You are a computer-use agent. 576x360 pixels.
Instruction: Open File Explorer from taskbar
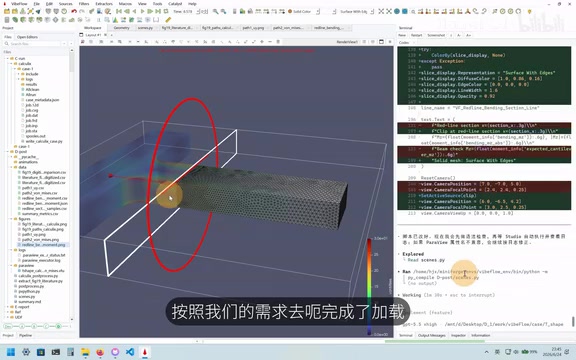pos(85,352)
